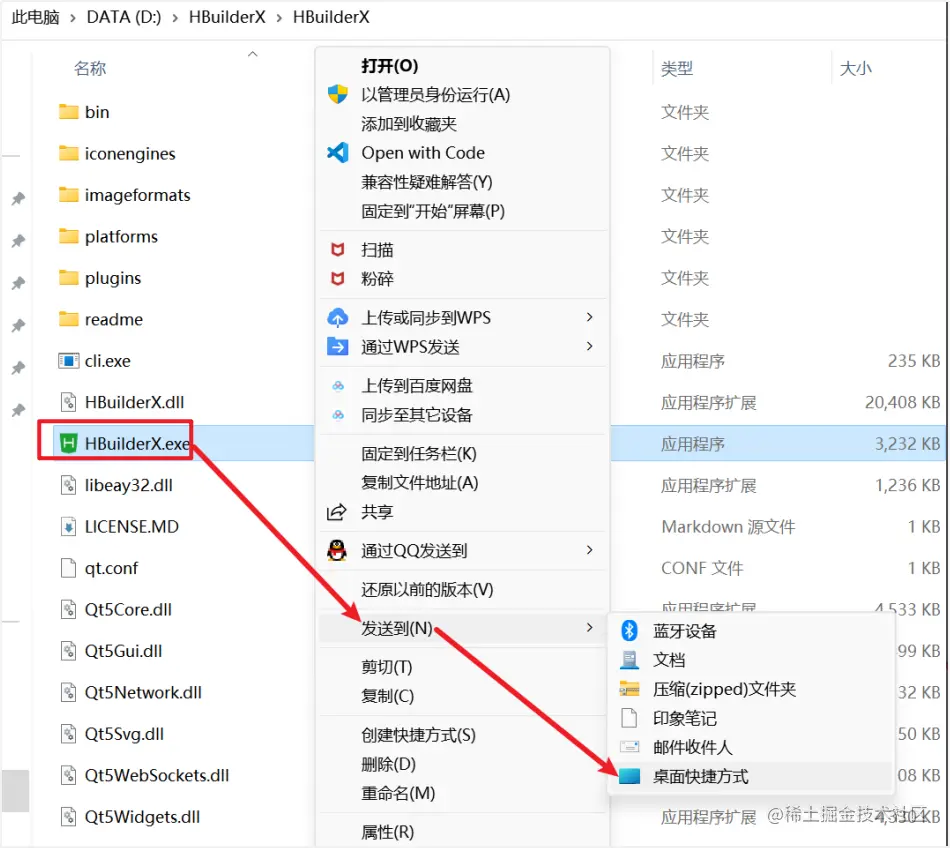Click the mail recipient envelope icon
The image size is (951, 848).
tap(630, 747)
